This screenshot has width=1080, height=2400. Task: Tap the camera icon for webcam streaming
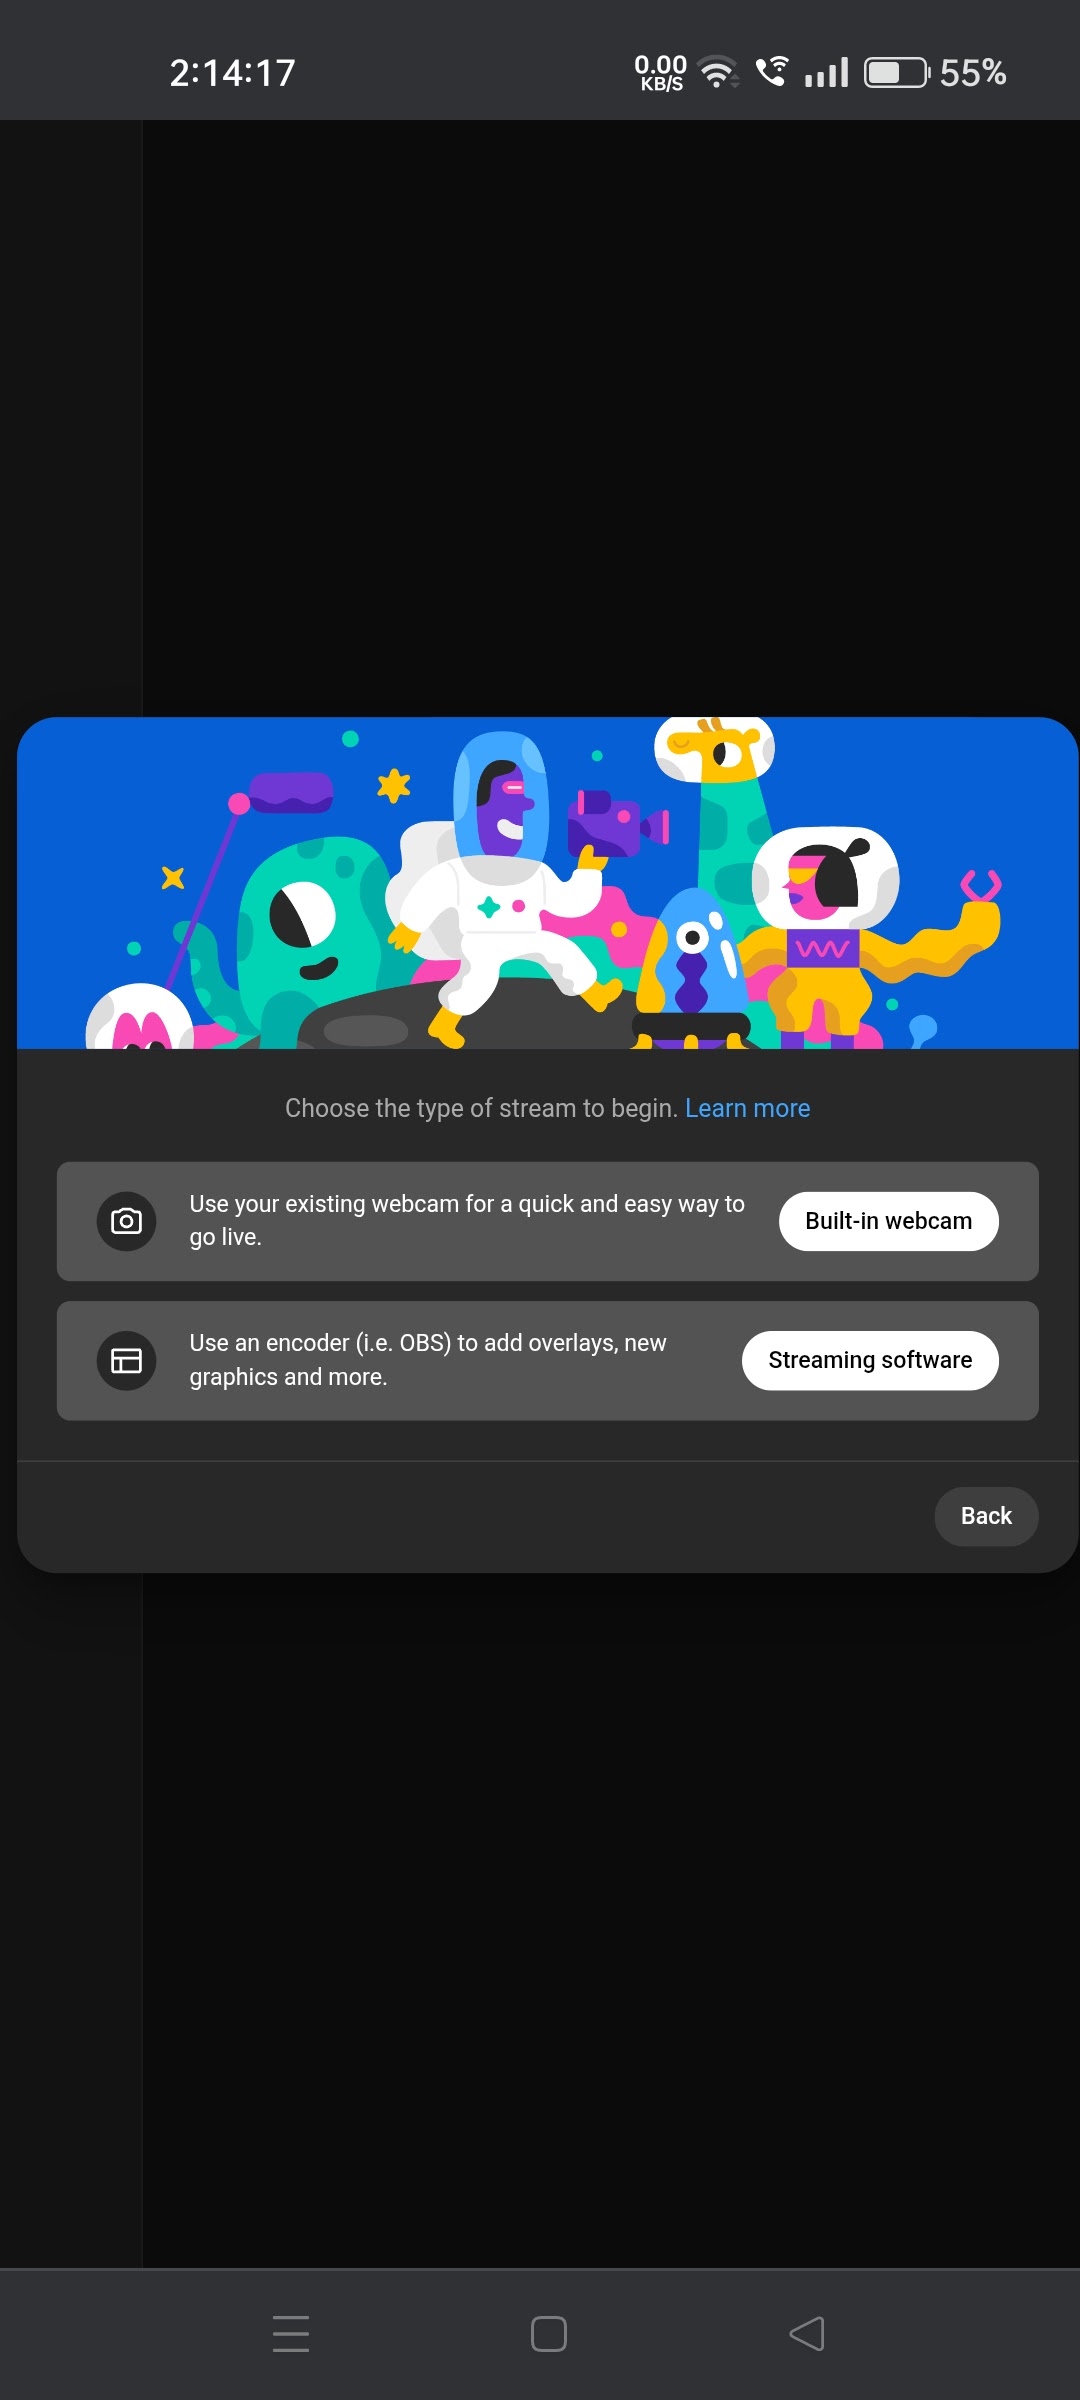[126, 1221]
